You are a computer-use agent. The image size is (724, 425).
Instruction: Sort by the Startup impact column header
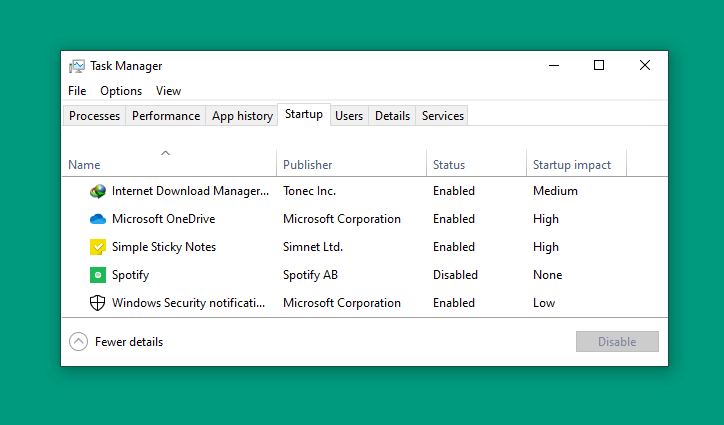(572, 165)
